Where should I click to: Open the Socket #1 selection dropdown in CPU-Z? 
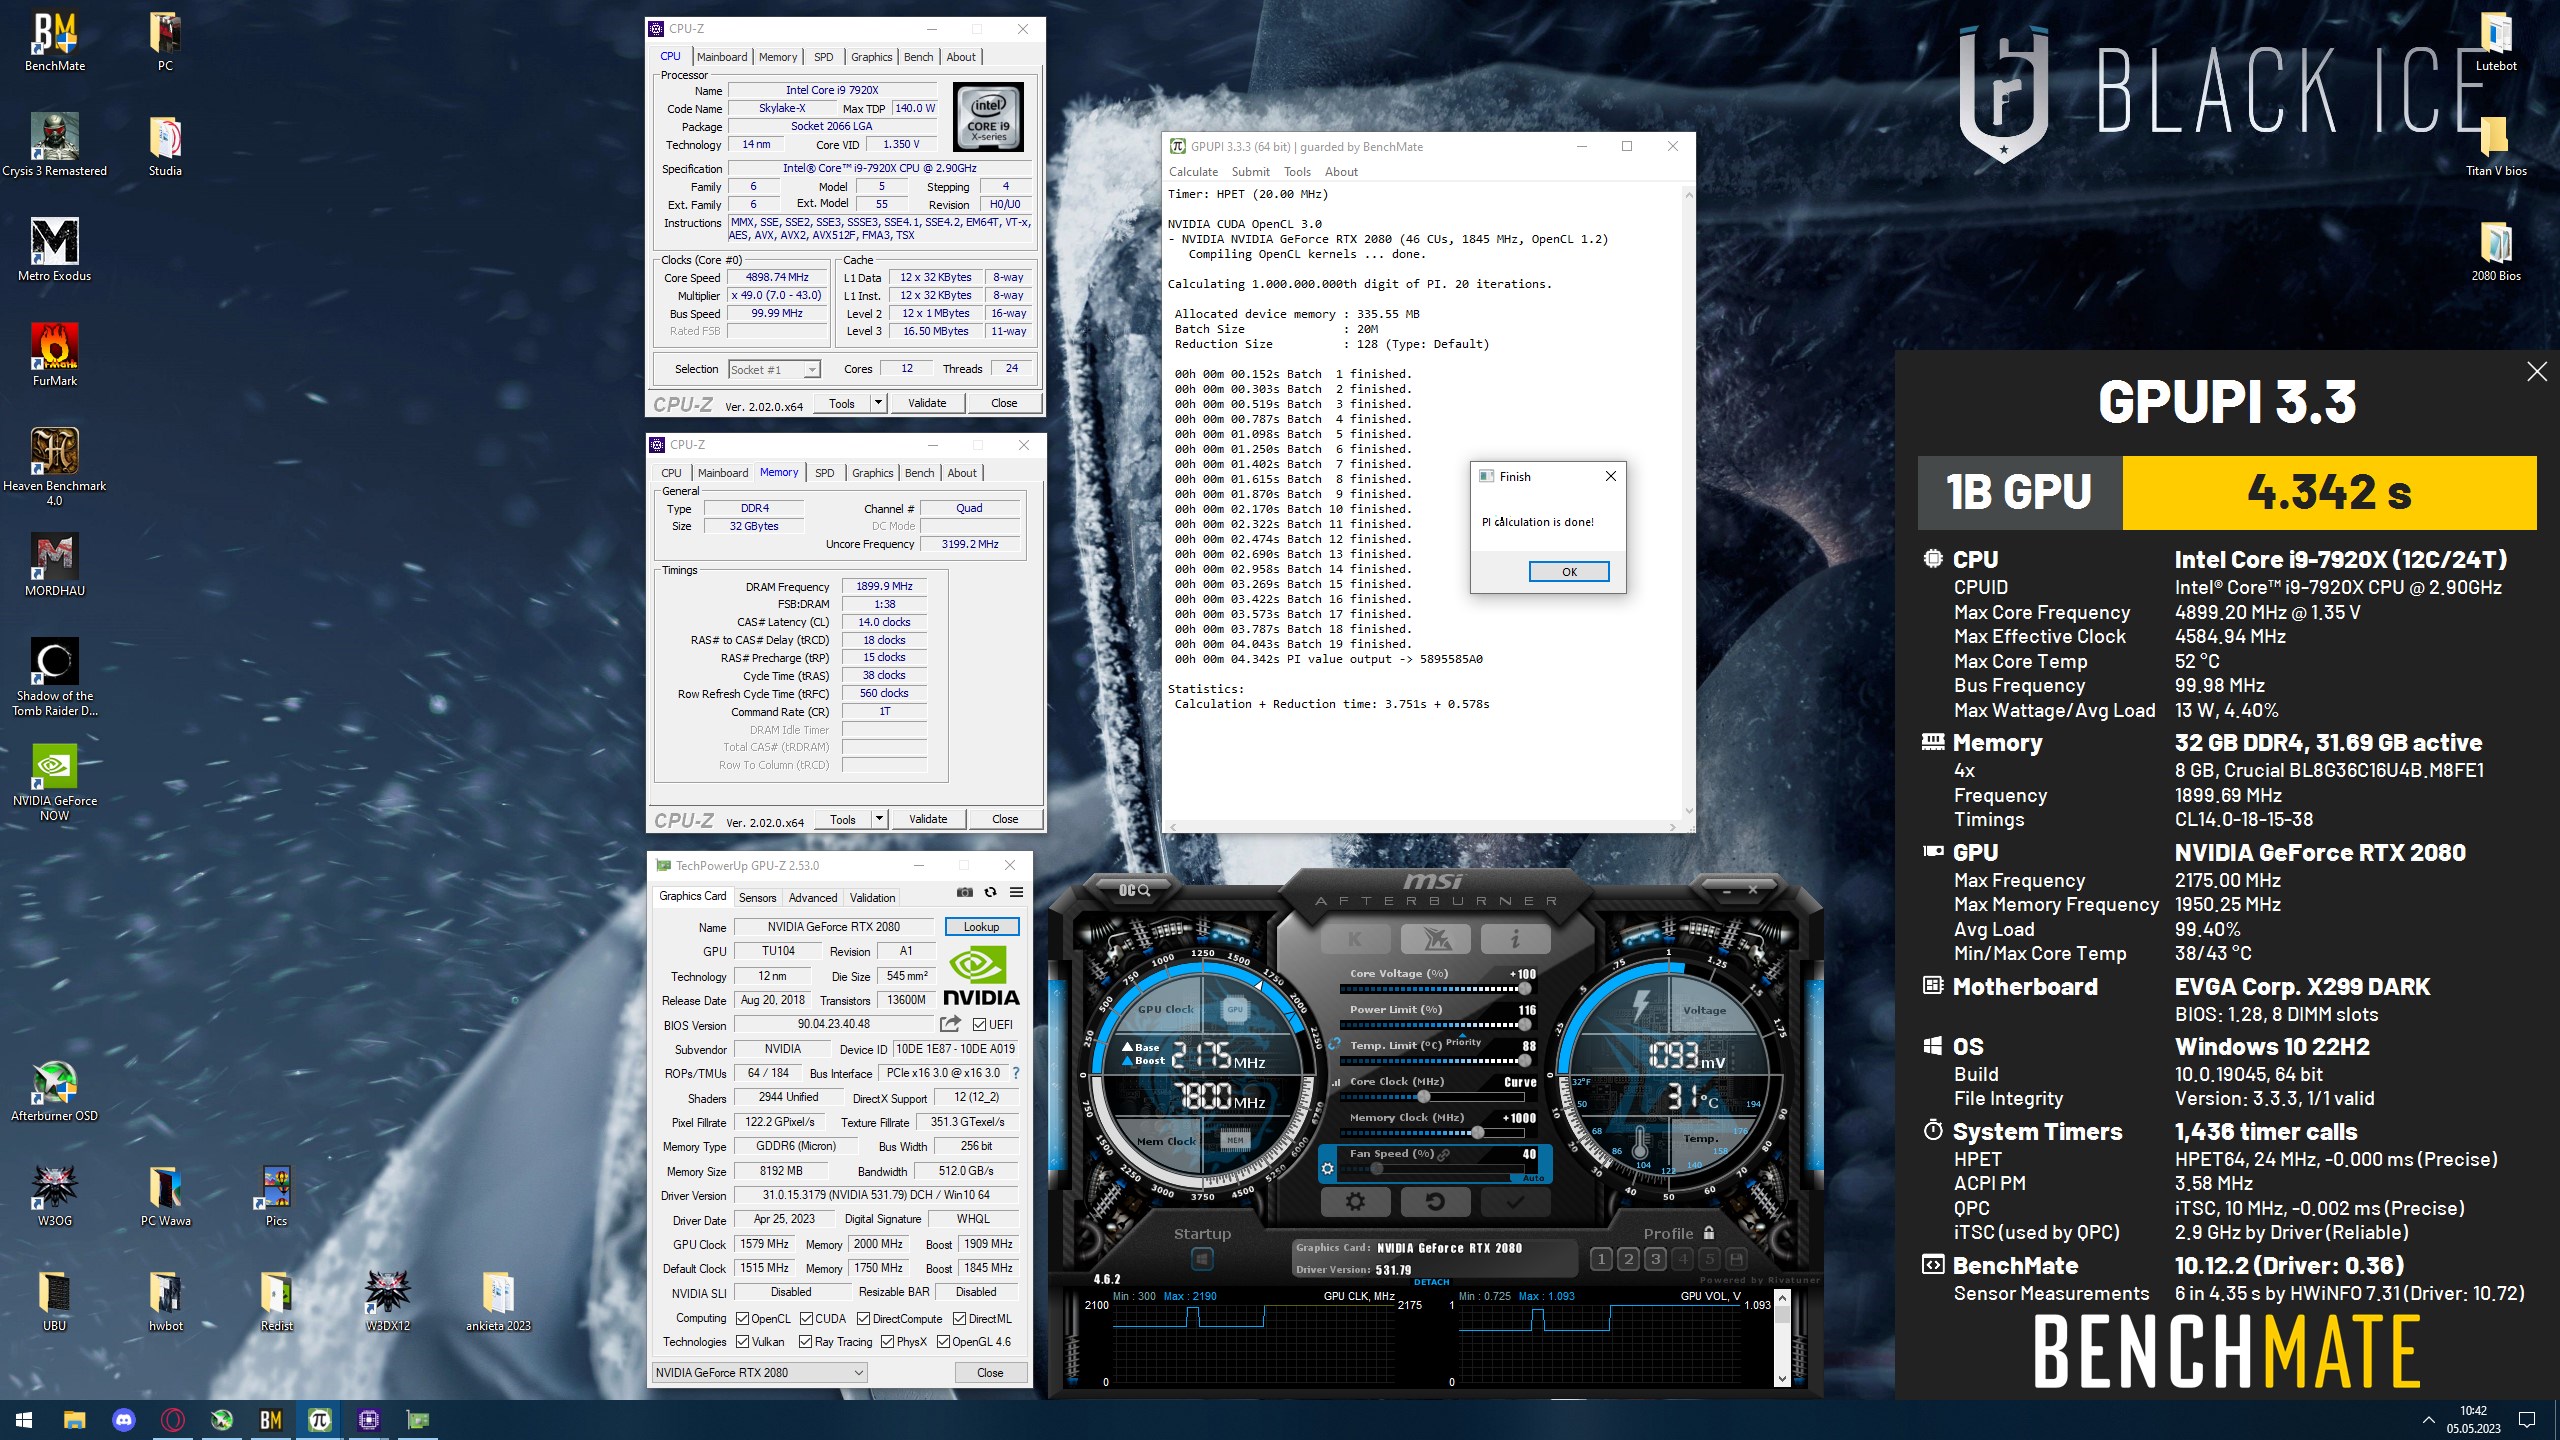click(774, 369)
